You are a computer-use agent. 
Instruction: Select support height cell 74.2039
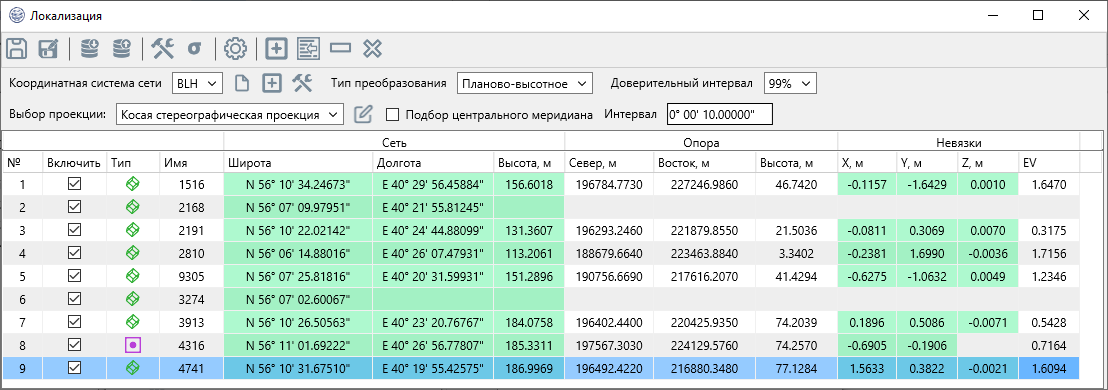coord(796,322)
